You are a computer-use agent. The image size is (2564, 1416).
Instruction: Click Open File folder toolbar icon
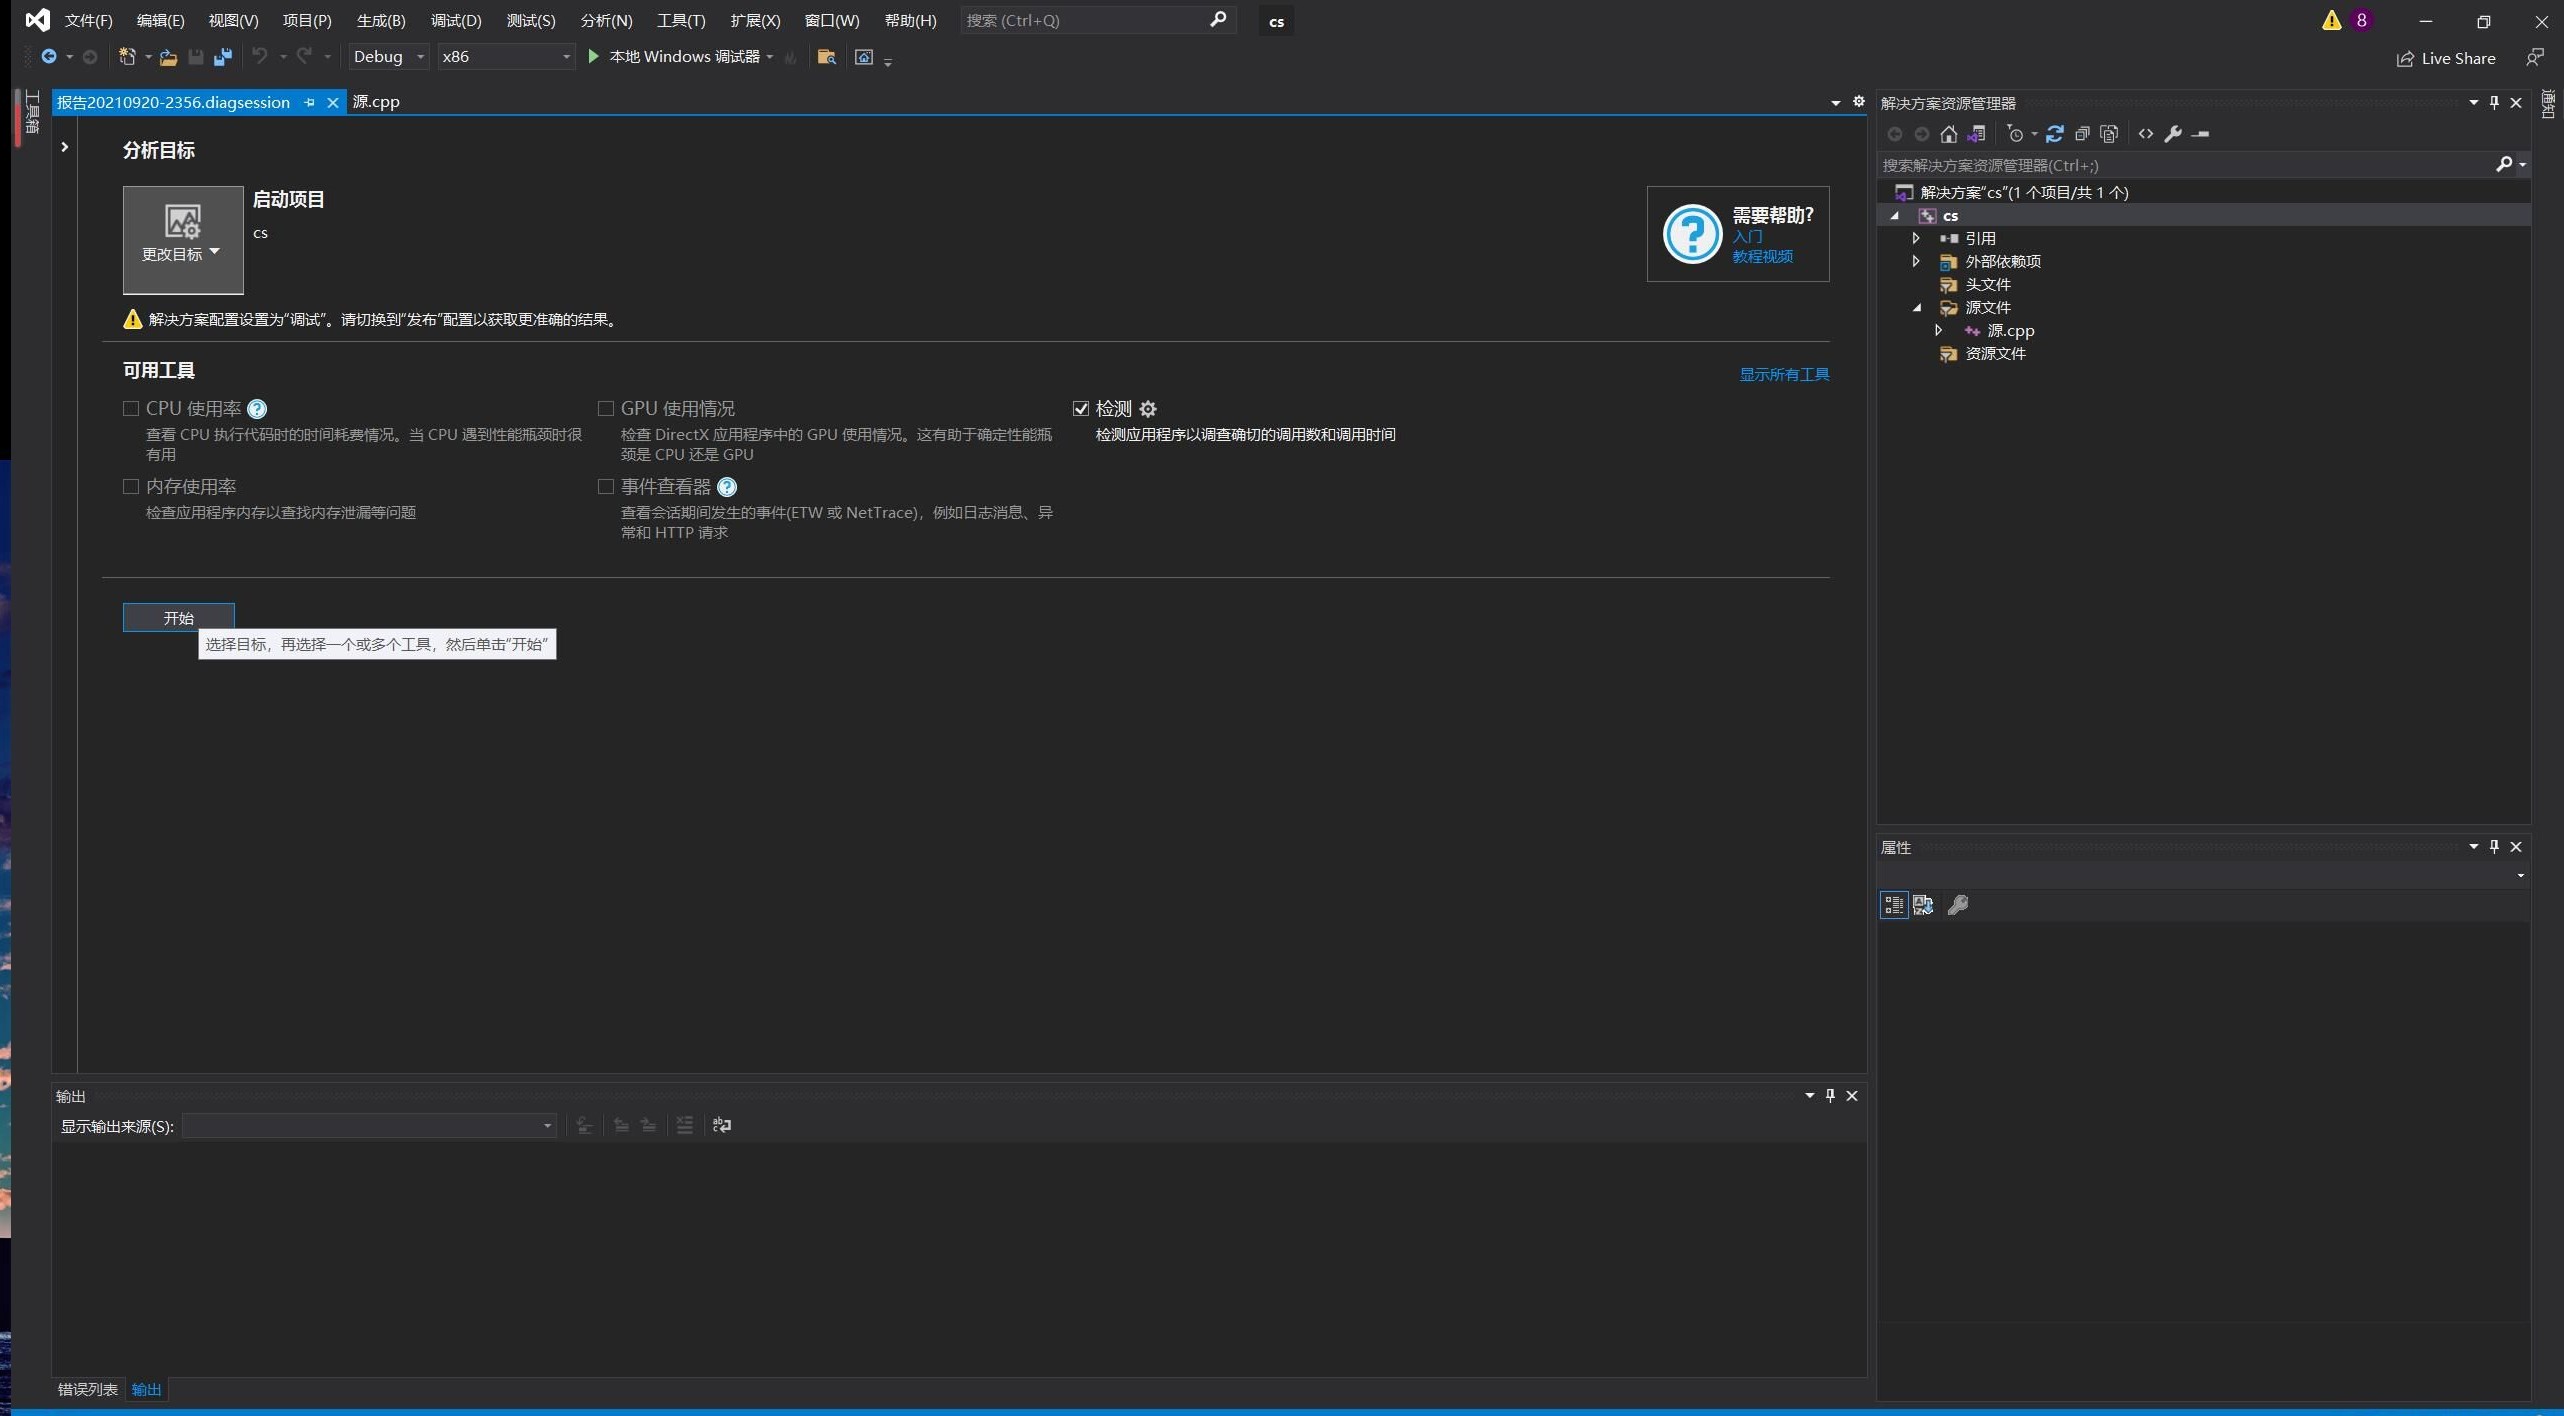(x=168, y=57)
